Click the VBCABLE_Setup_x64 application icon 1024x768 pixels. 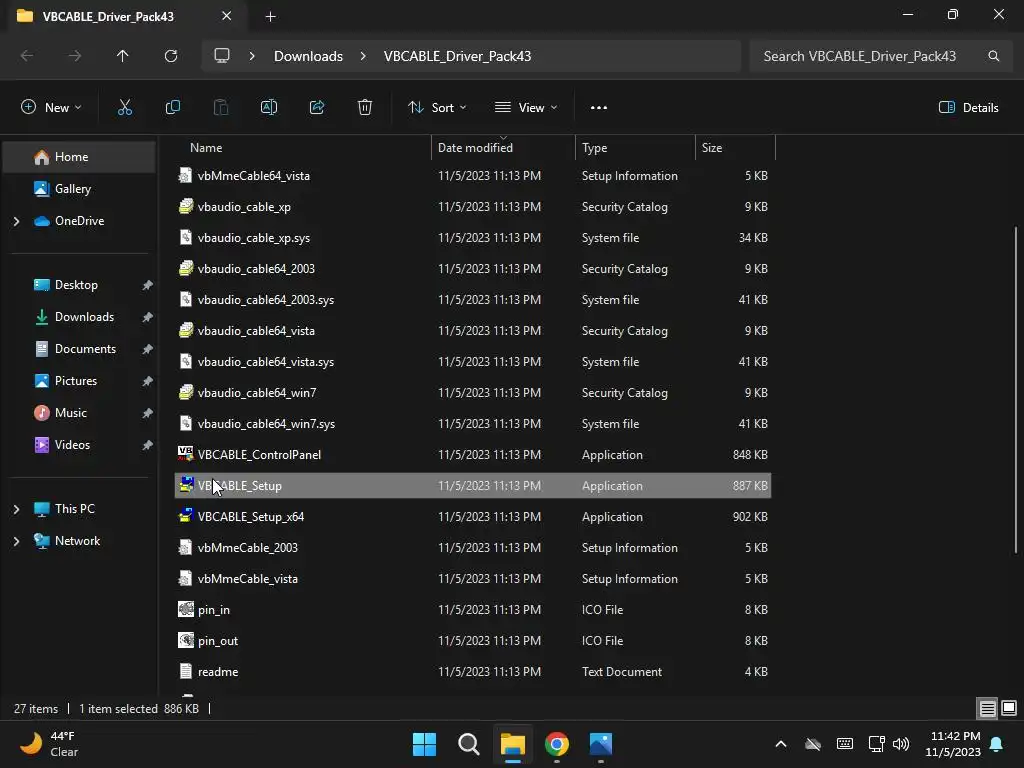click(x=185, y=516)
